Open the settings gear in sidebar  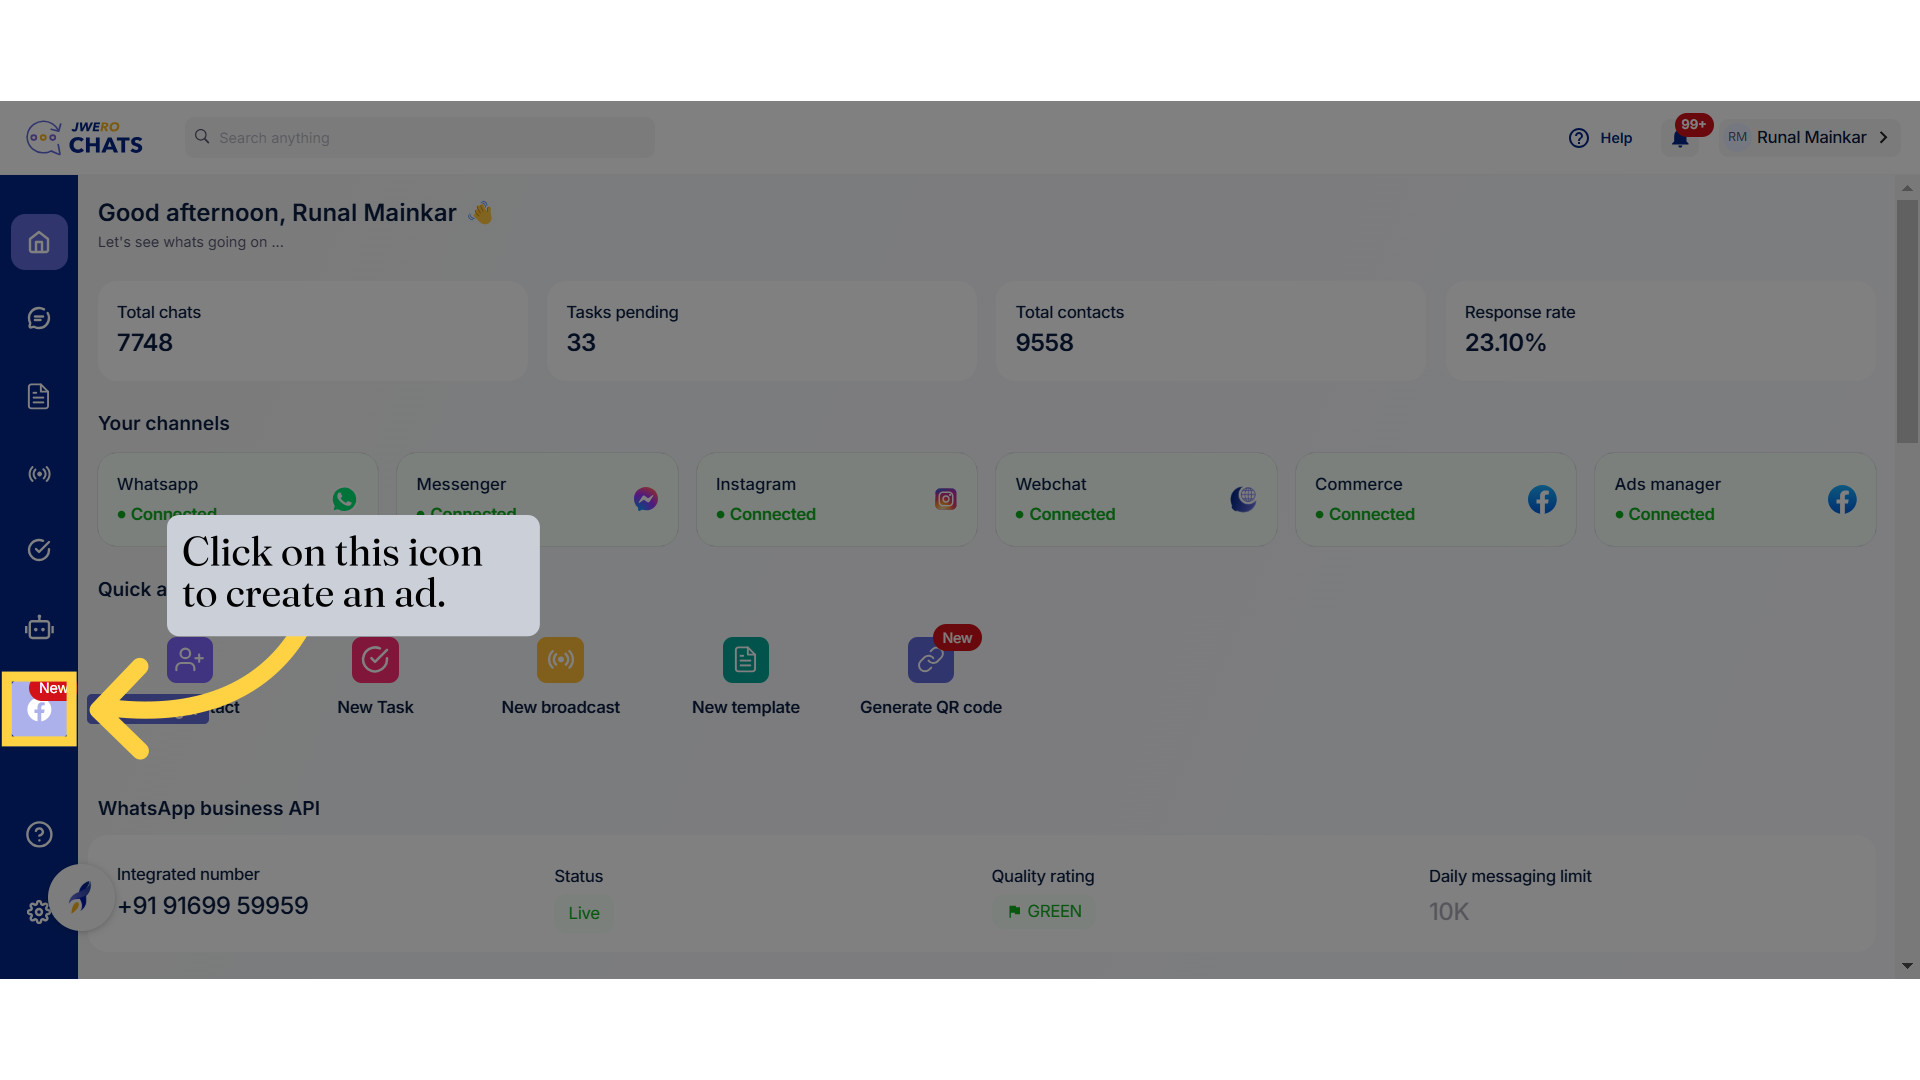pos(37,912)
